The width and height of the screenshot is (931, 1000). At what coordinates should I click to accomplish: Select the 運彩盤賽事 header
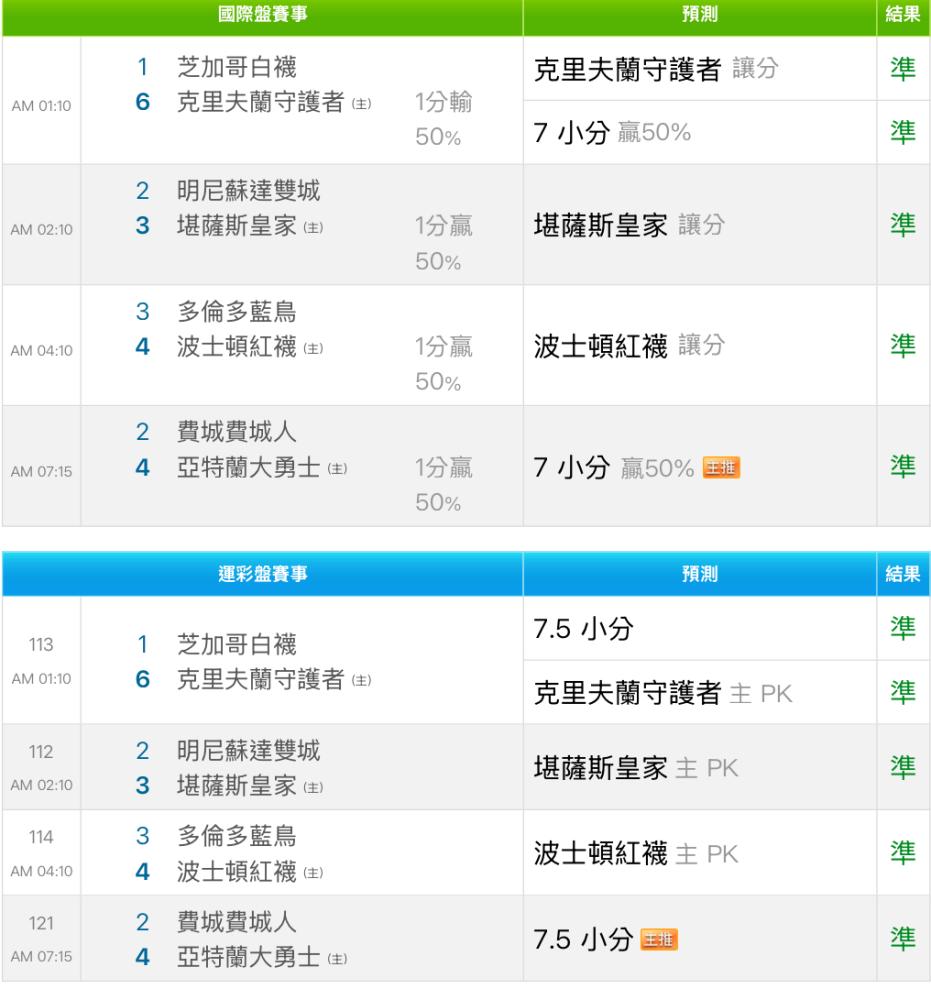pyautogui.click(x=263, y=574)
